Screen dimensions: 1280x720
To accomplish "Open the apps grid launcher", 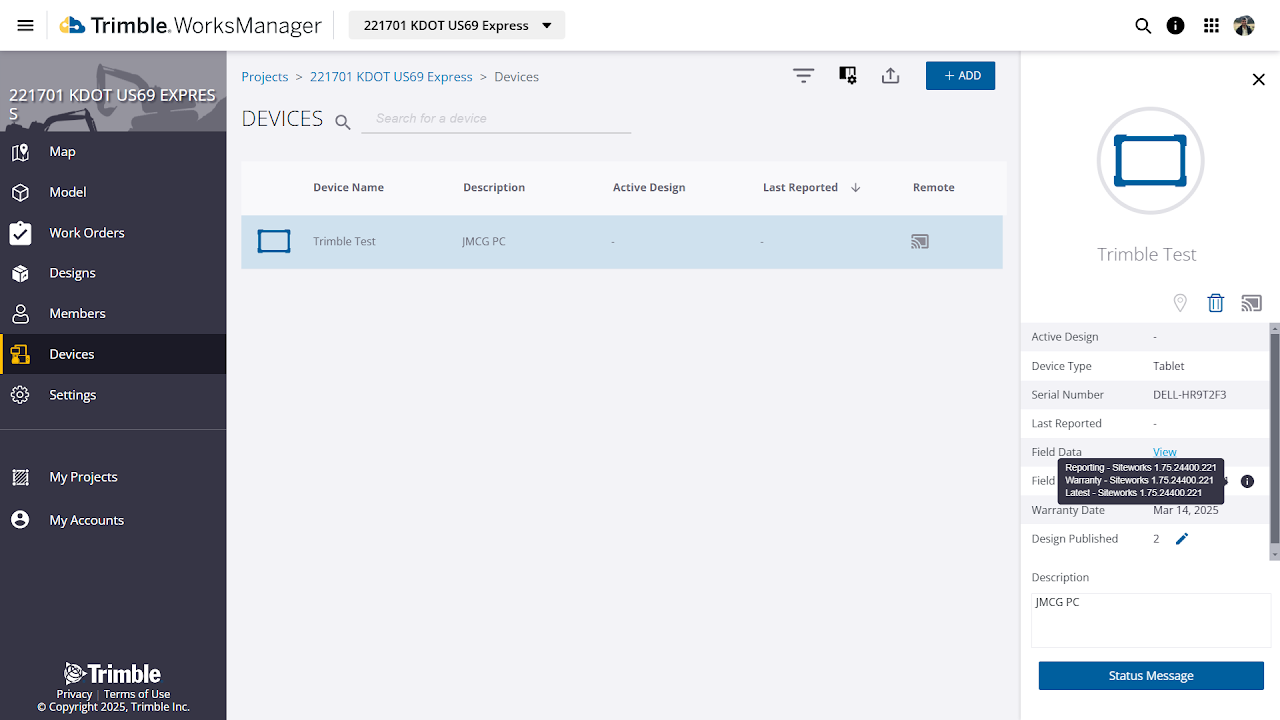I will (1211, 26).
